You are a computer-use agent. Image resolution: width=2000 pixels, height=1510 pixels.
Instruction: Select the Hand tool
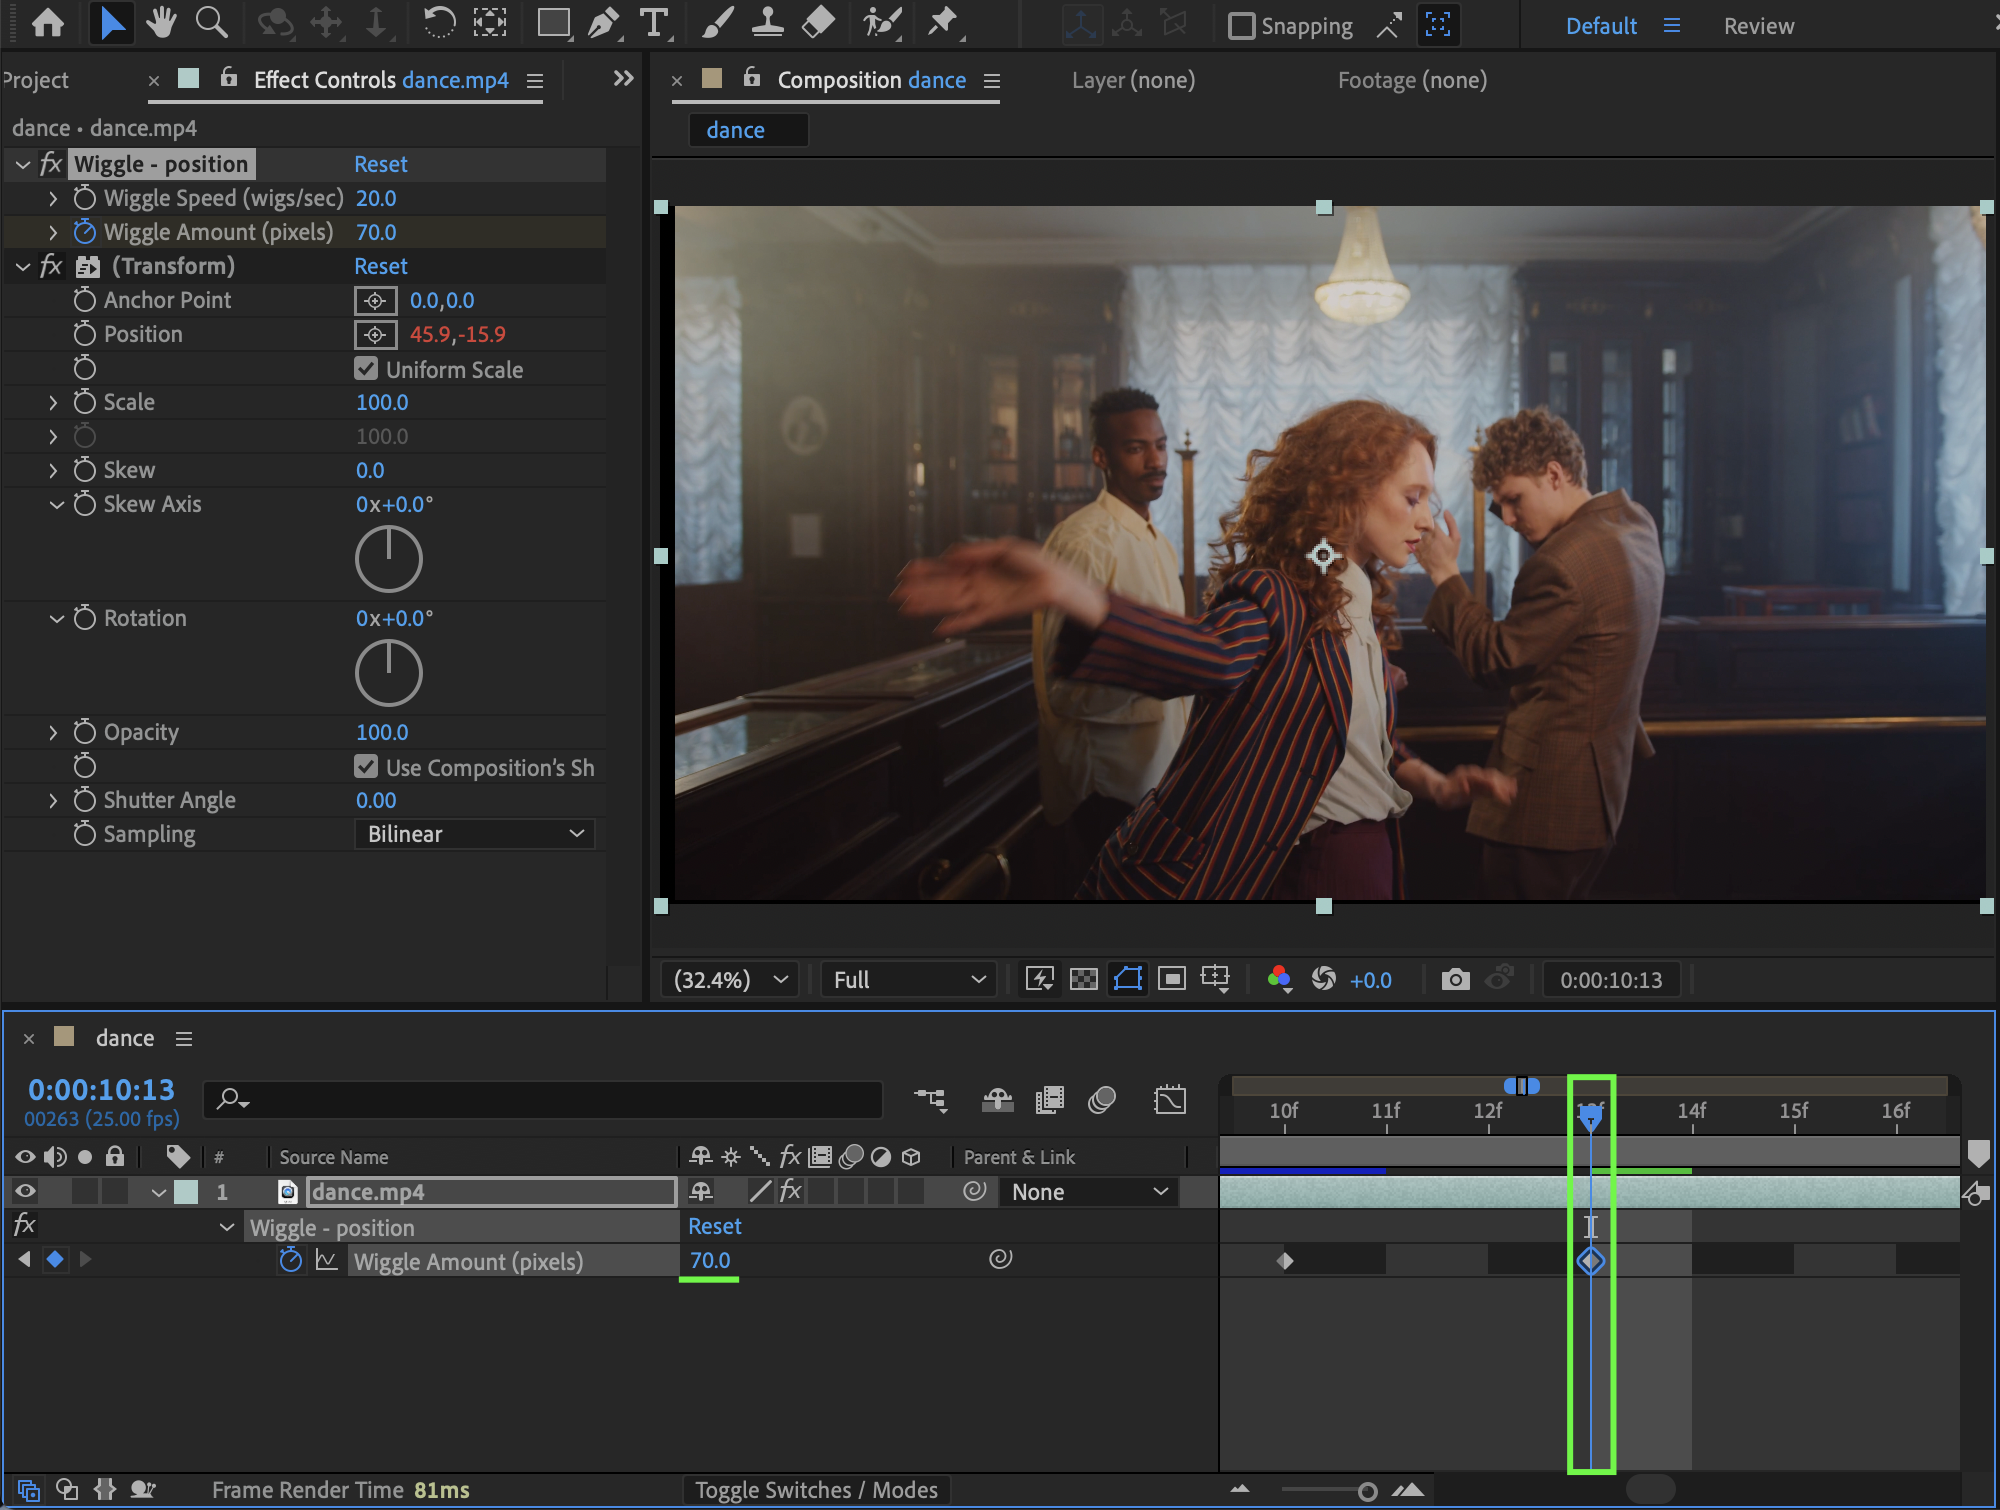pyautogui.click(x=160, y=22)
